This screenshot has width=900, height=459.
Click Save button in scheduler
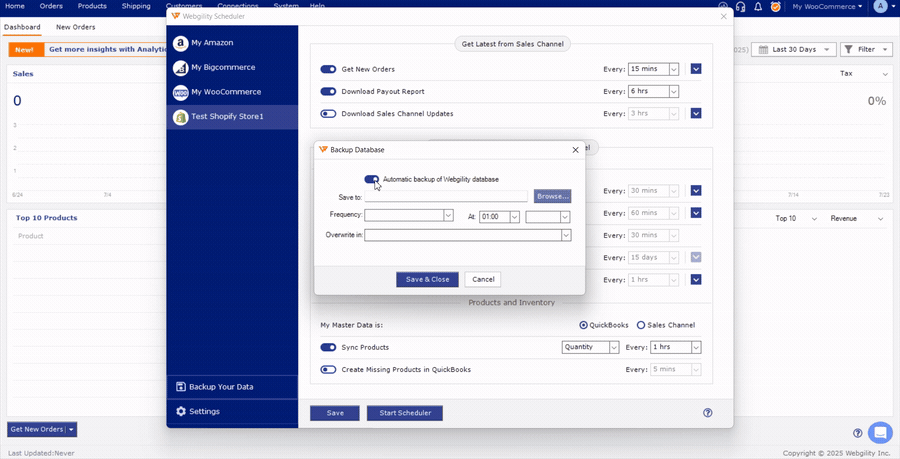pyautogui.click(x=335, y=413)
